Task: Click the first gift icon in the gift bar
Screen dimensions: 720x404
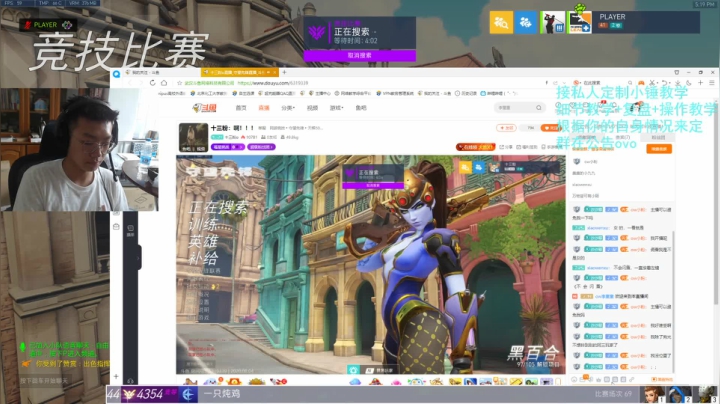Action: (x=190, y=381)
